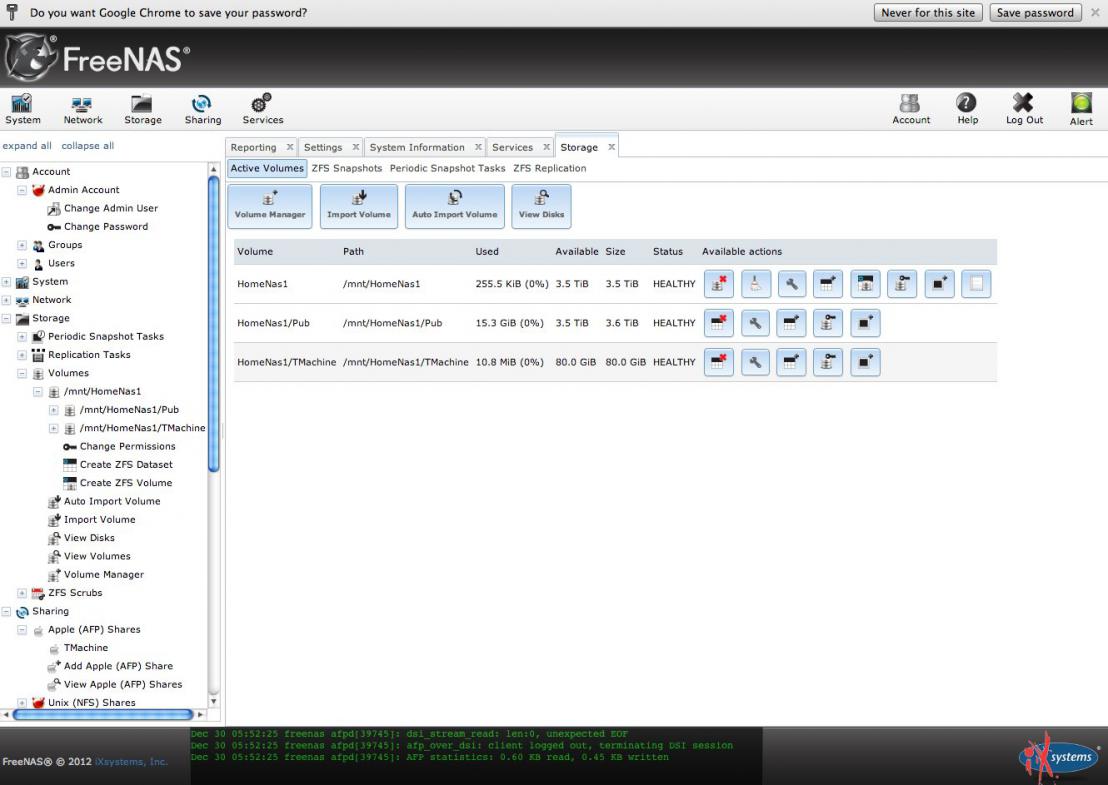1108x785 pixels.
Task: Create dataset under HomeNas1/TMachine row
Action: (x=791, y=362)
